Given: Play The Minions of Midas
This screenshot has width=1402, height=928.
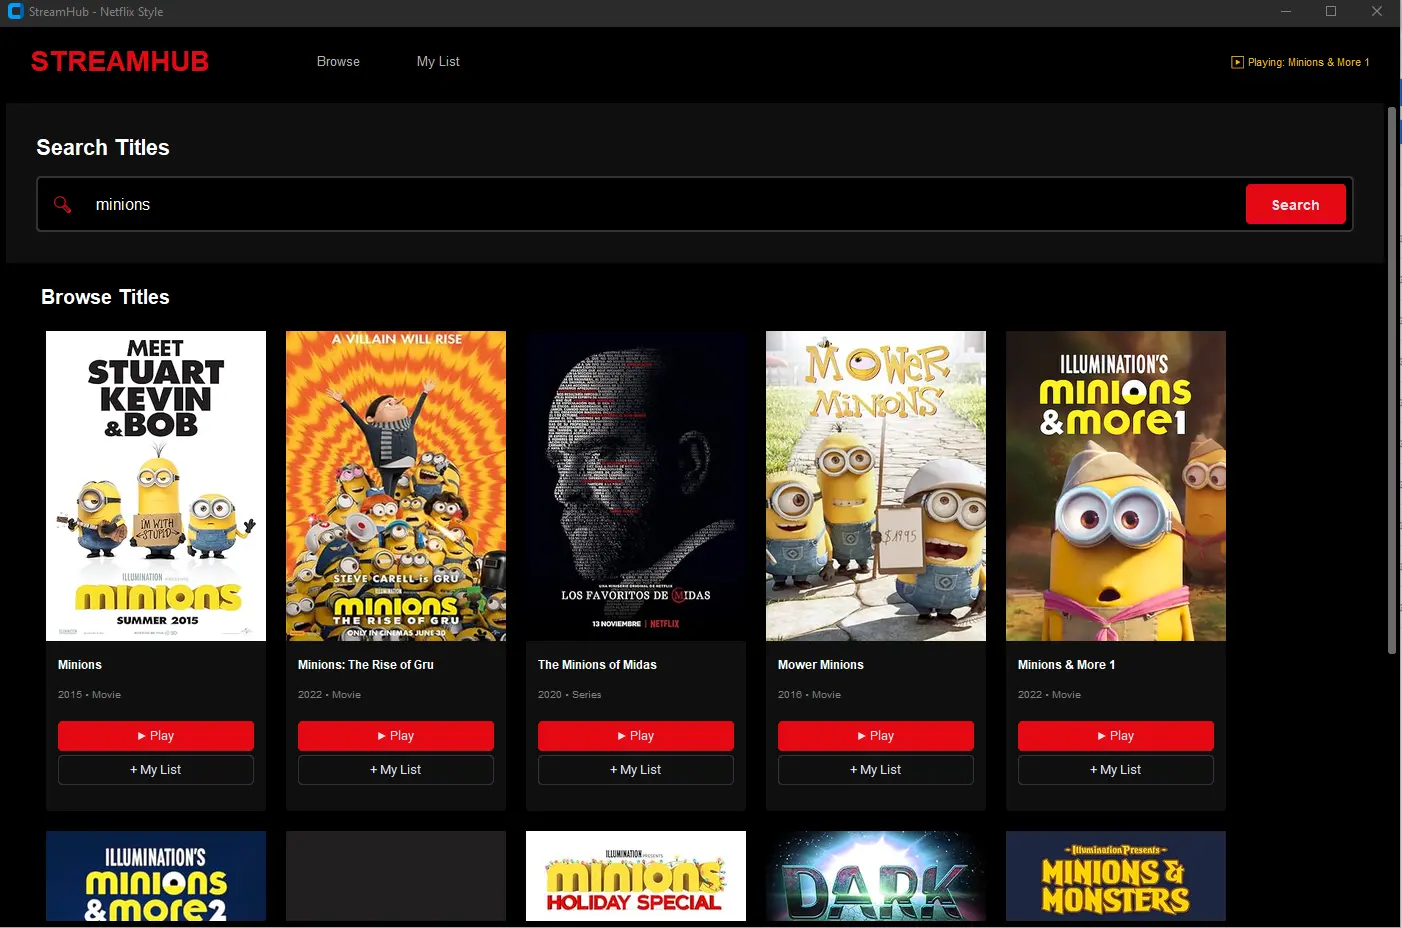Looking at the screenshot, I should coord(636,736).
